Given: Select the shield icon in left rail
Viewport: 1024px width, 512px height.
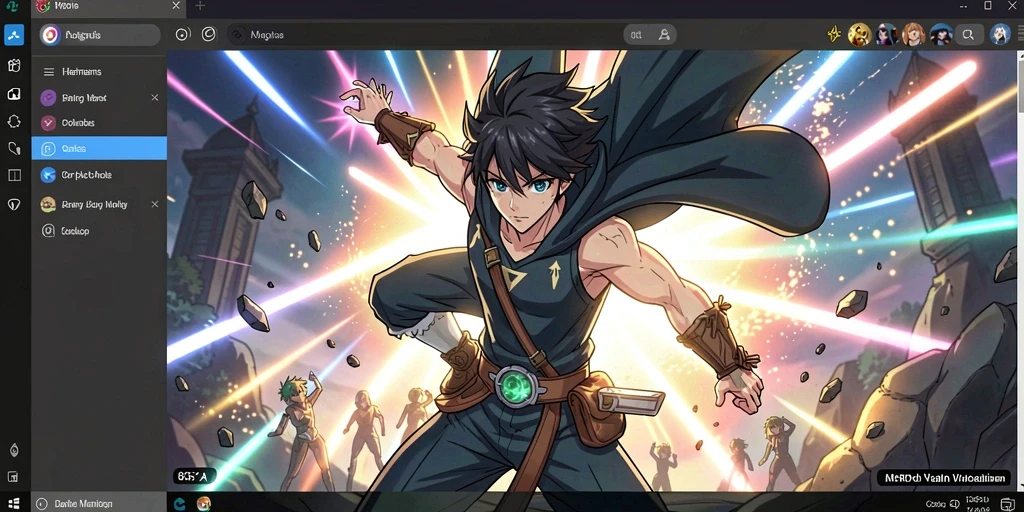Looking at the screenshot, I should (14, 204).
